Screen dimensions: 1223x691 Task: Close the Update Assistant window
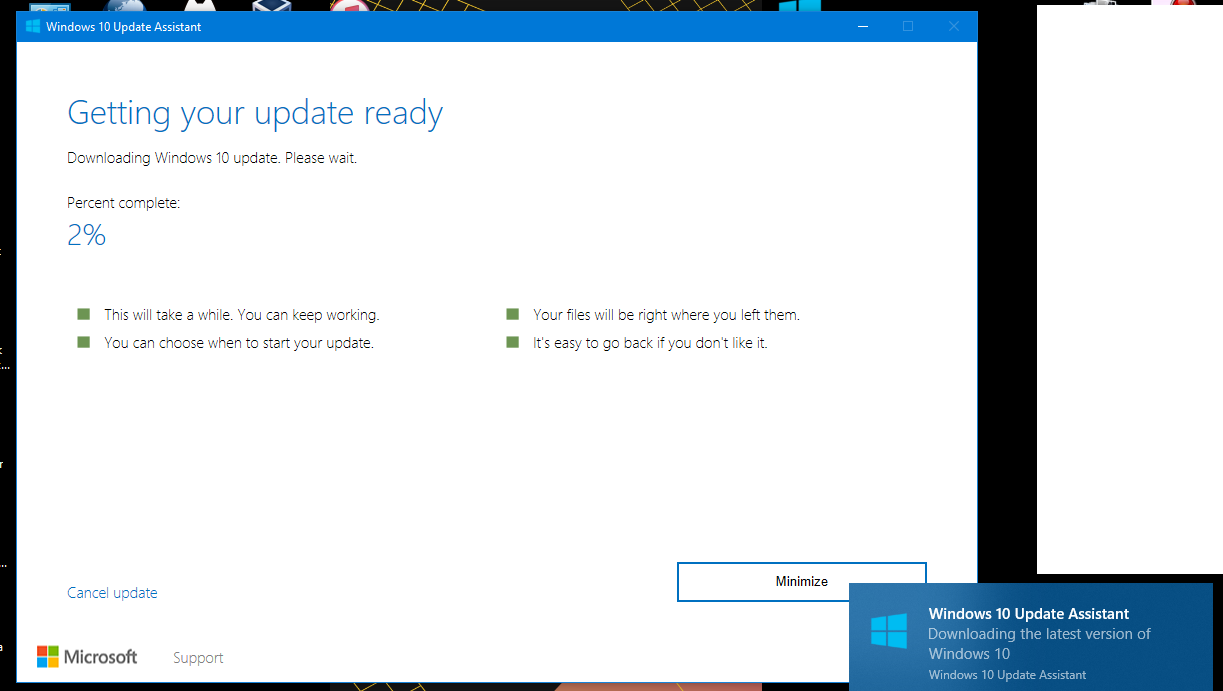tap(954, 27)
